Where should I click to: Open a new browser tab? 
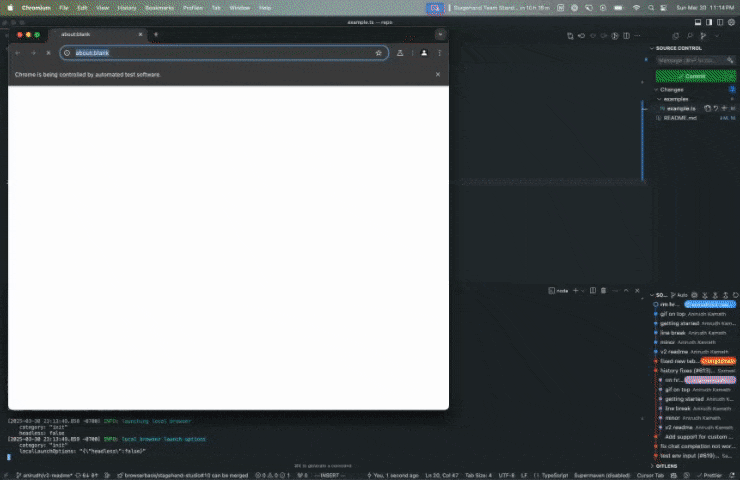(x=156, y=34)
